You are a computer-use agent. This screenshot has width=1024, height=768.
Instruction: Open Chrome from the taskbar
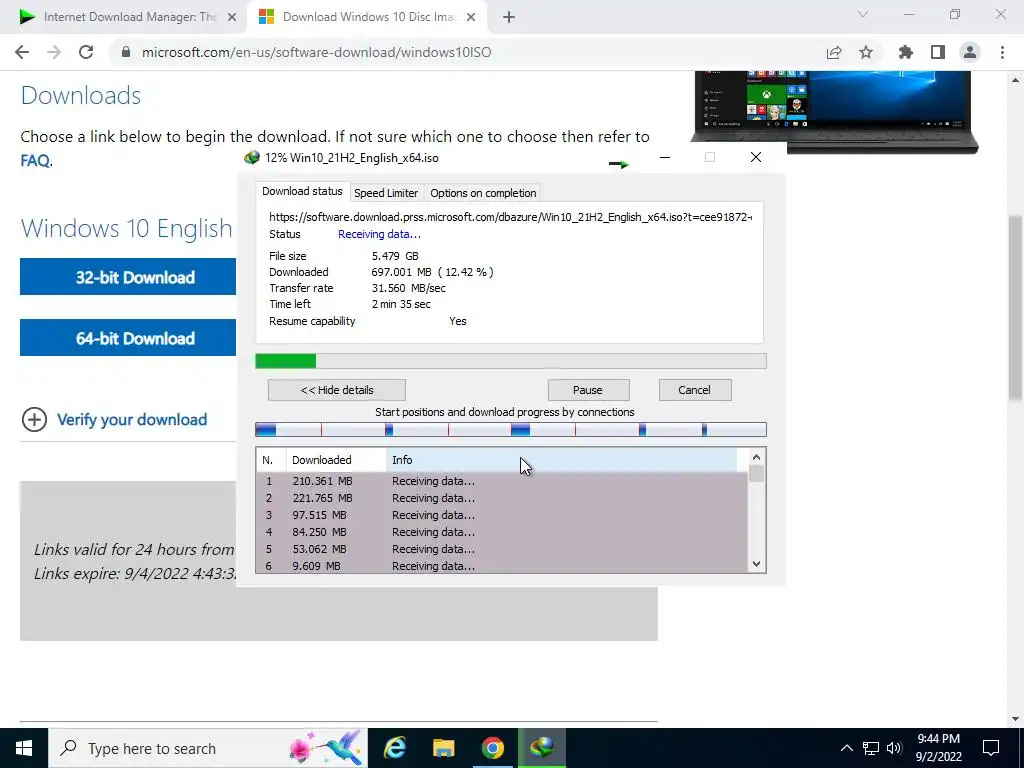point(493,748)
